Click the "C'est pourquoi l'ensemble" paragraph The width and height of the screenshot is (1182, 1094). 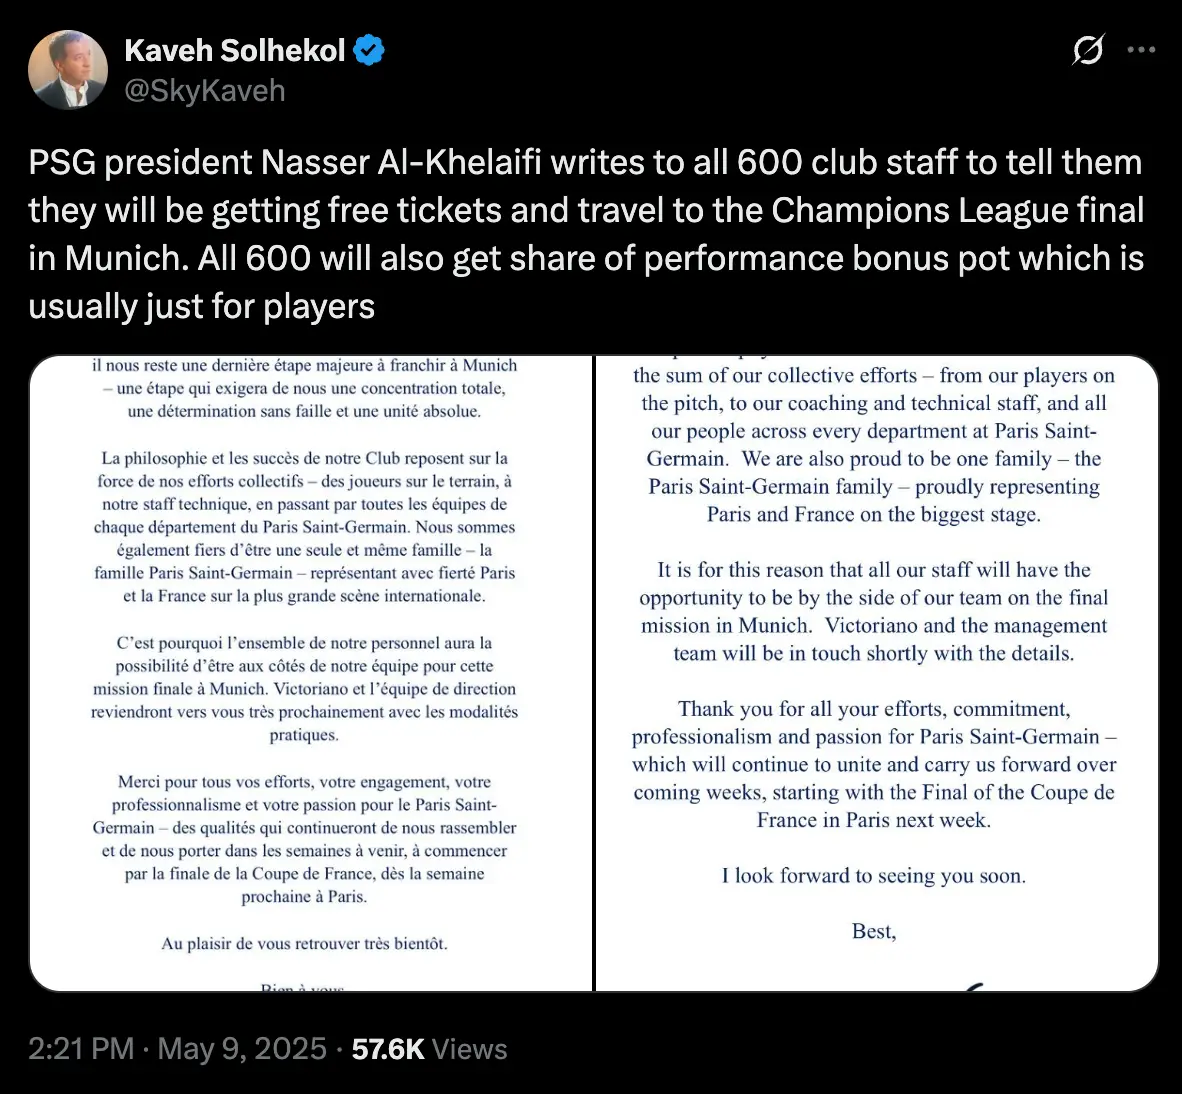click(304, 689)
